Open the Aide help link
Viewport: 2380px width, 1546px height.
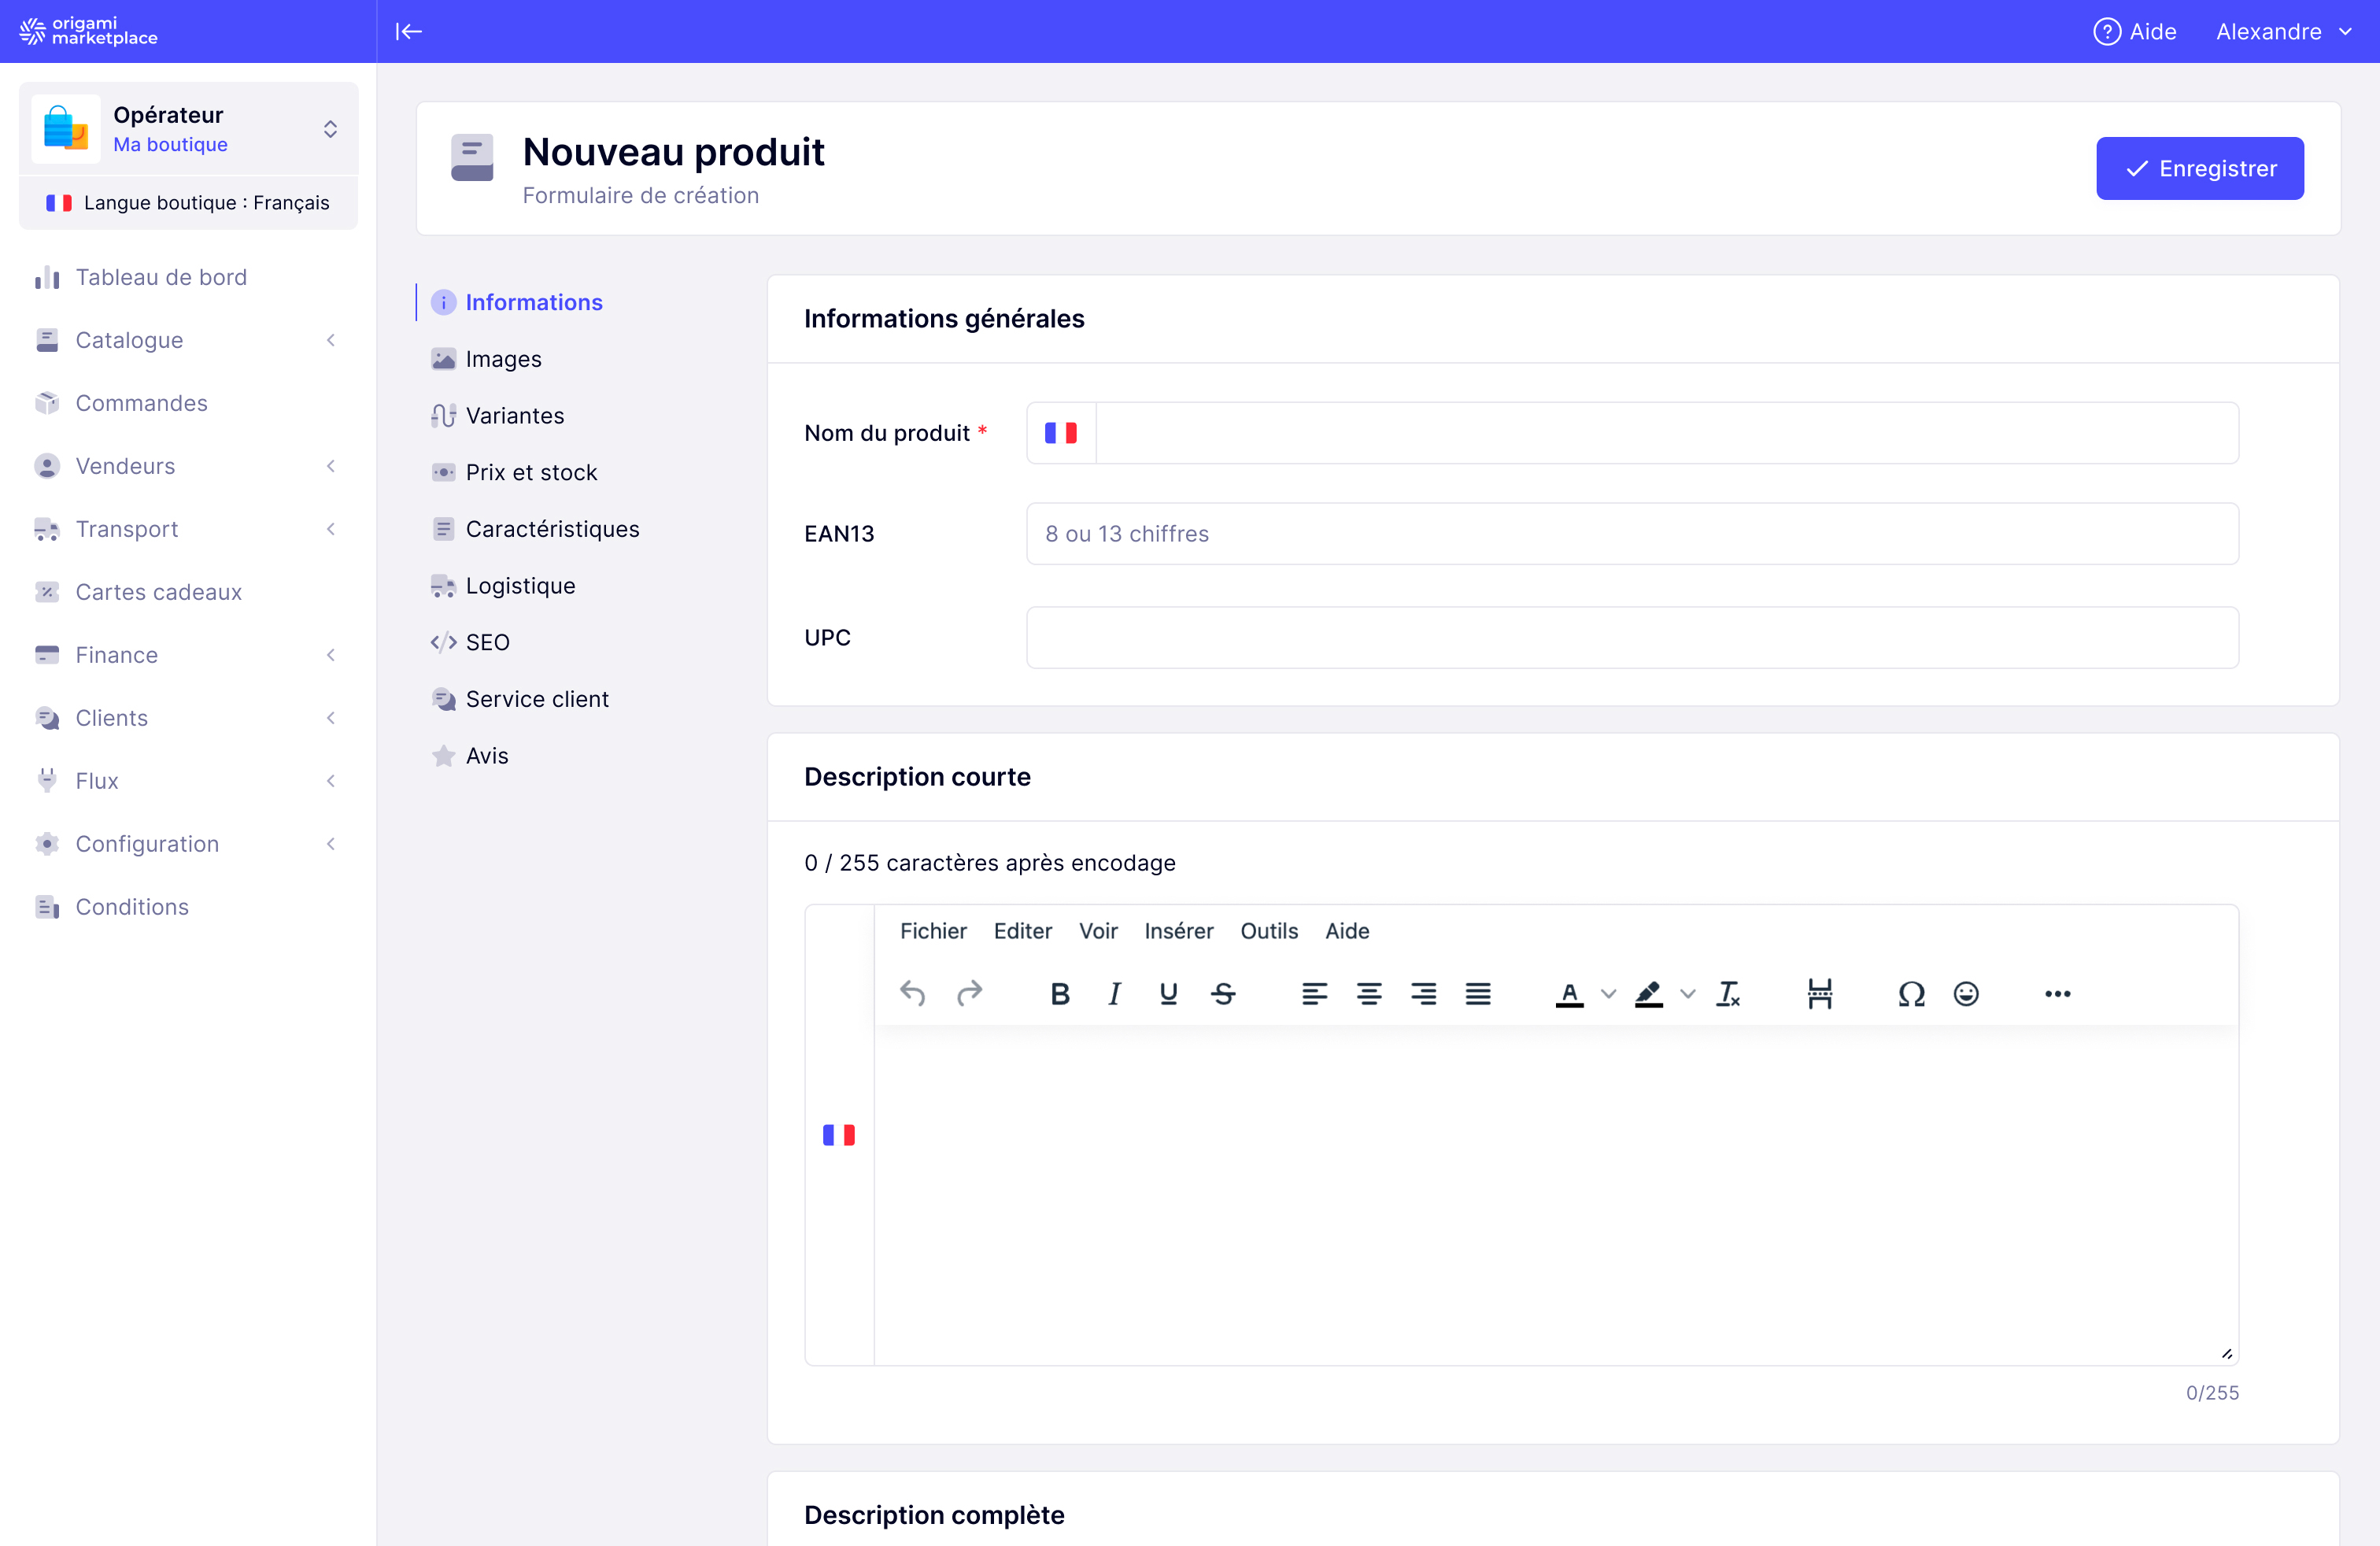[x=2135, y=31]
